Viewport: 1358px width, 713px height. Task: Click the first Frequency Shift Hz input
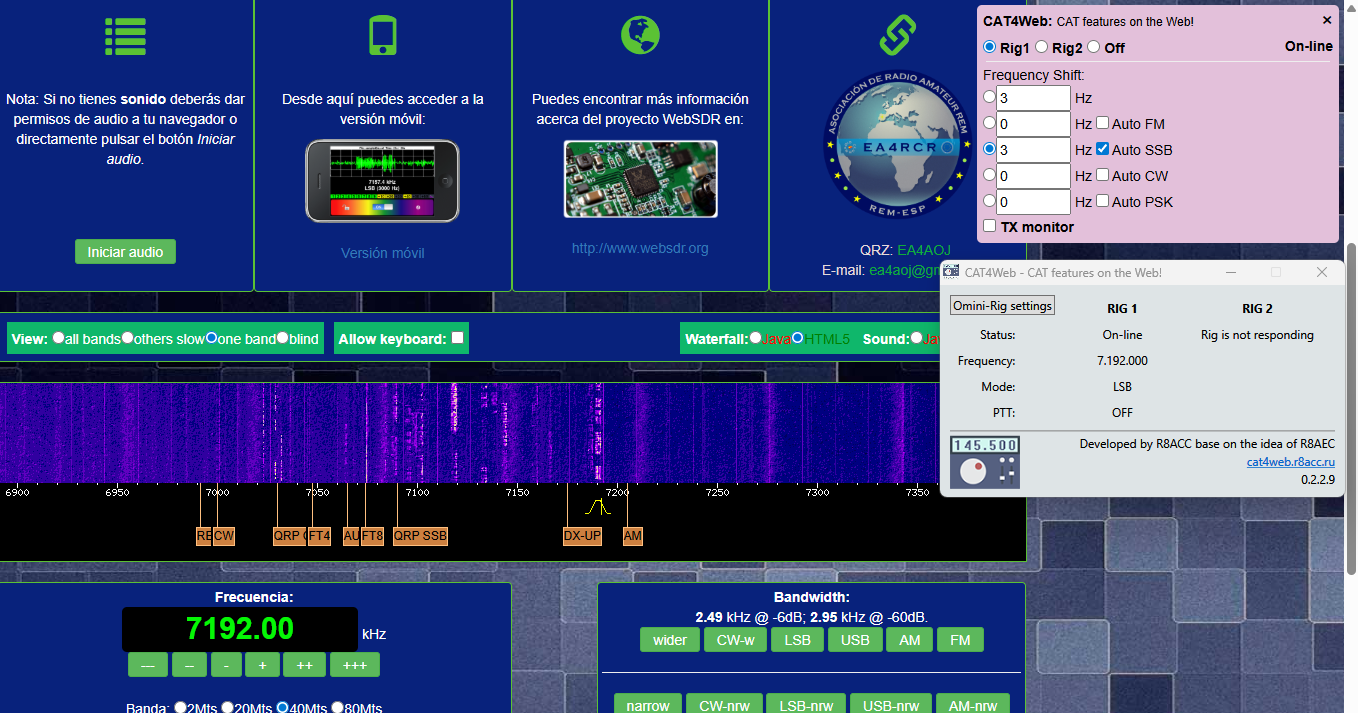pos(1033,98)
